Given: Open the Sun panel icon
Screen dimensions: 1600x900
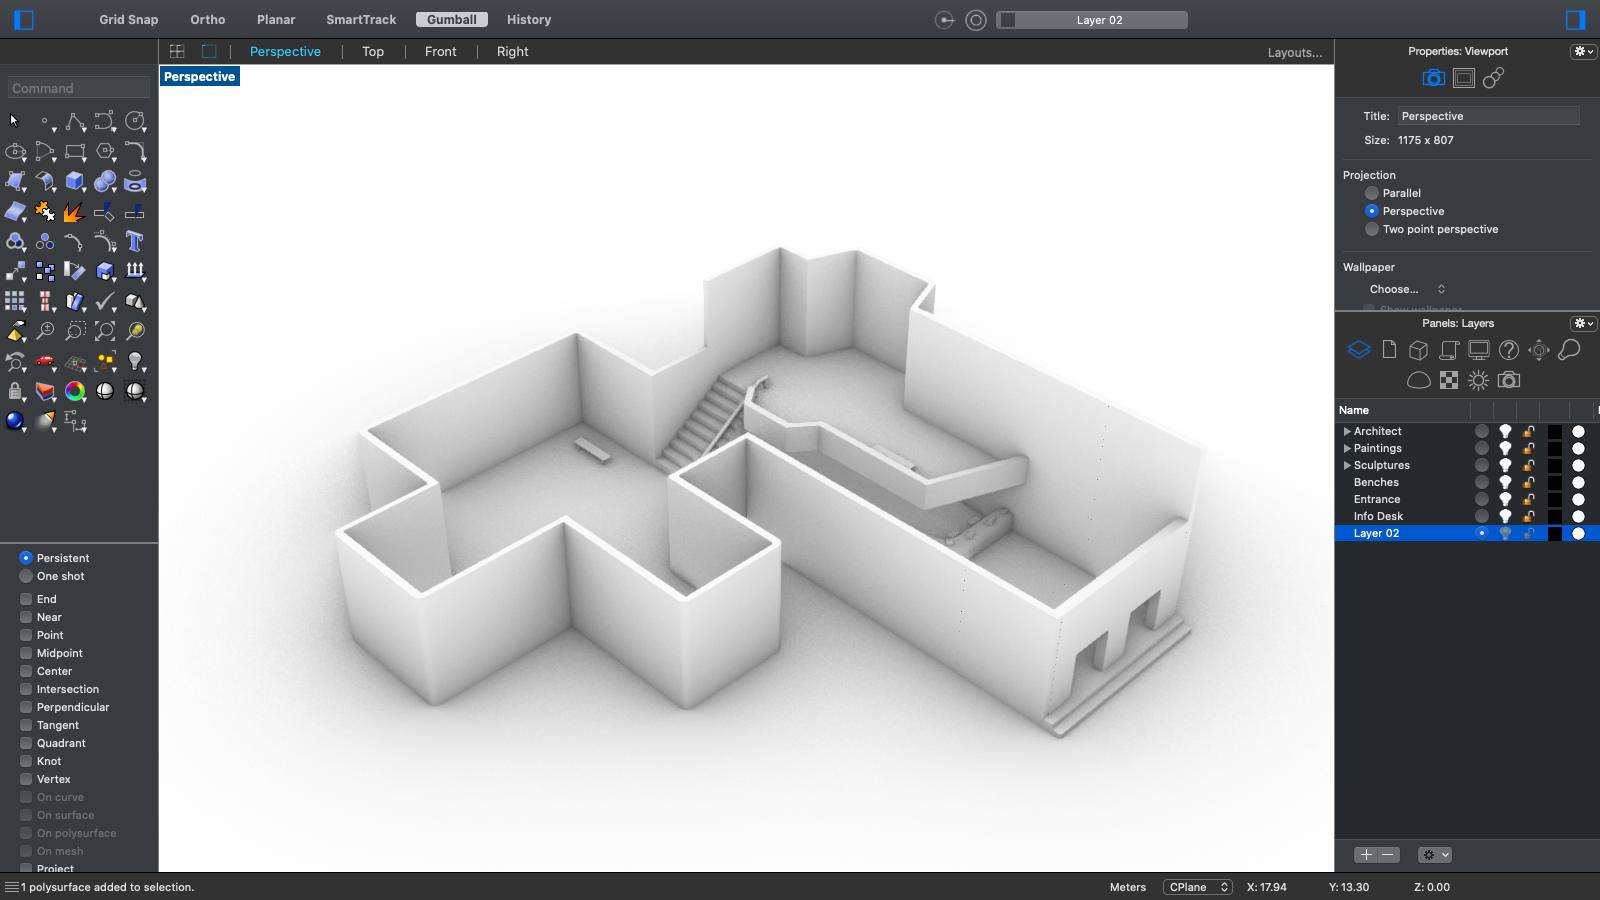Looking at the screenshot, I should point(1478,380).
